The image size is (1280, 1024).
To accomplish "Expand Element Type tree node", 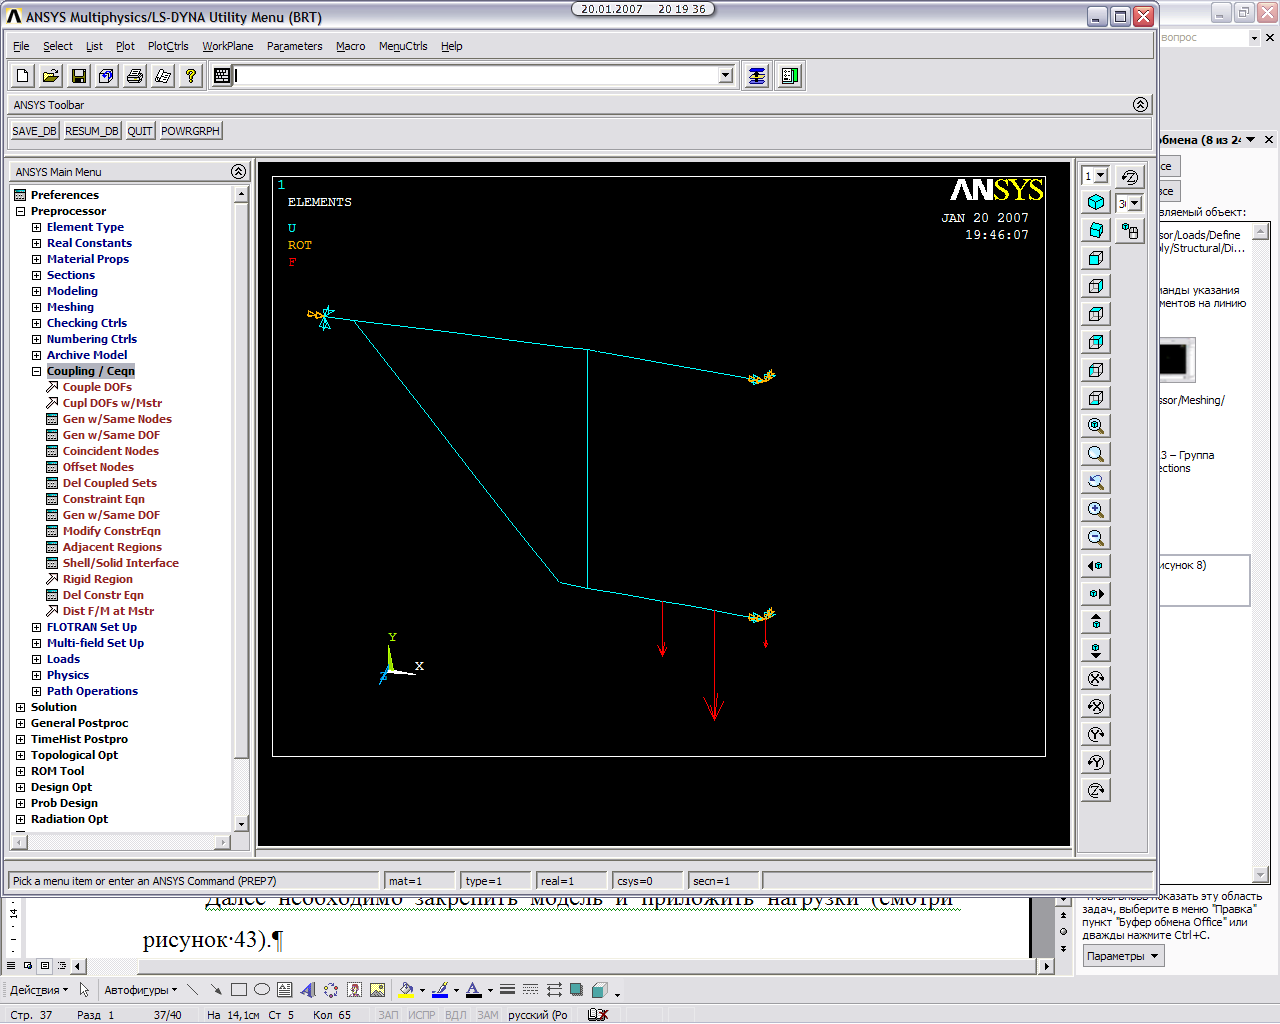I will click(x=37, y=227).
